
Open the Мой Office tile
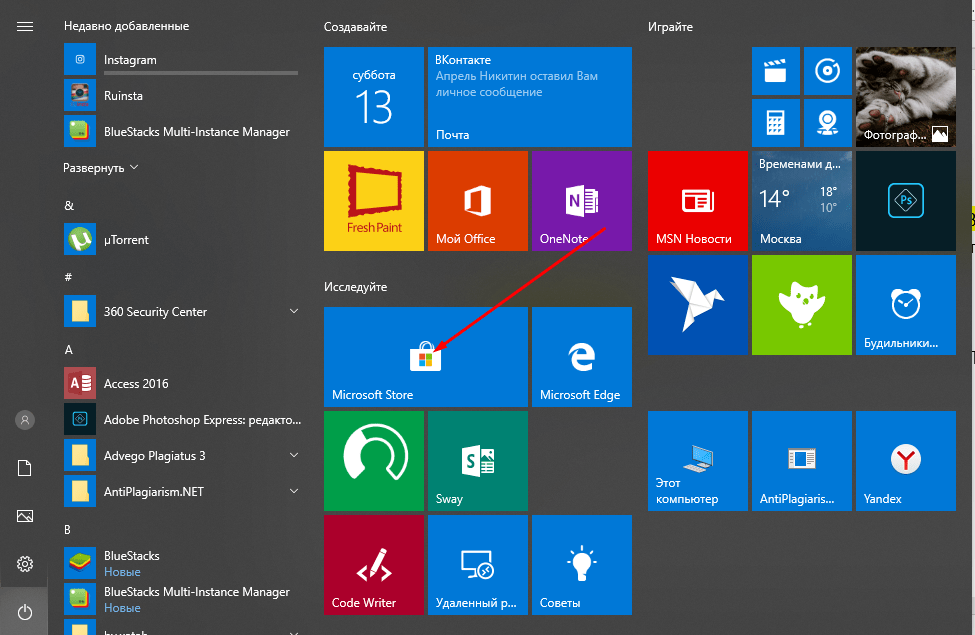point(478,201)
